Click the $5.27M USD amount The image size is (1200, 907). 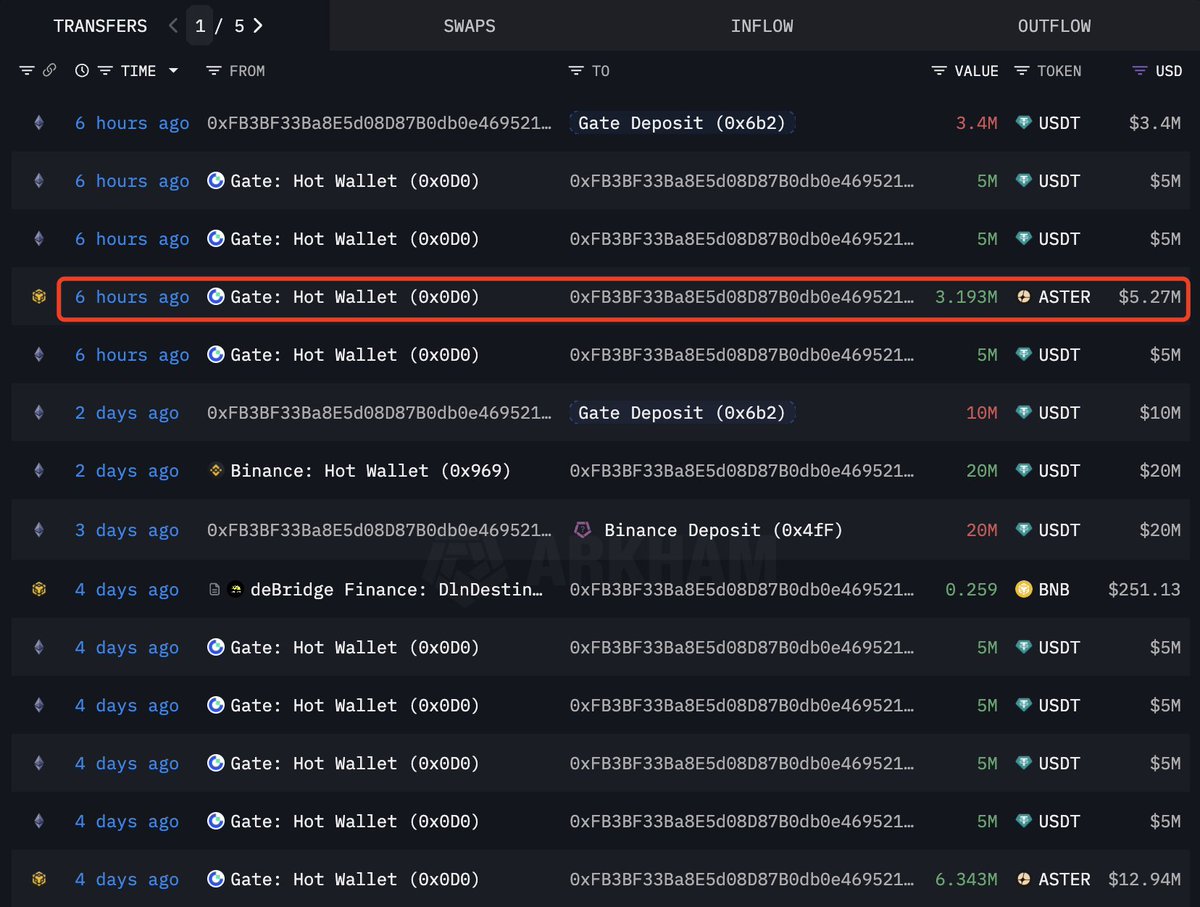[x=1149, y=297]
